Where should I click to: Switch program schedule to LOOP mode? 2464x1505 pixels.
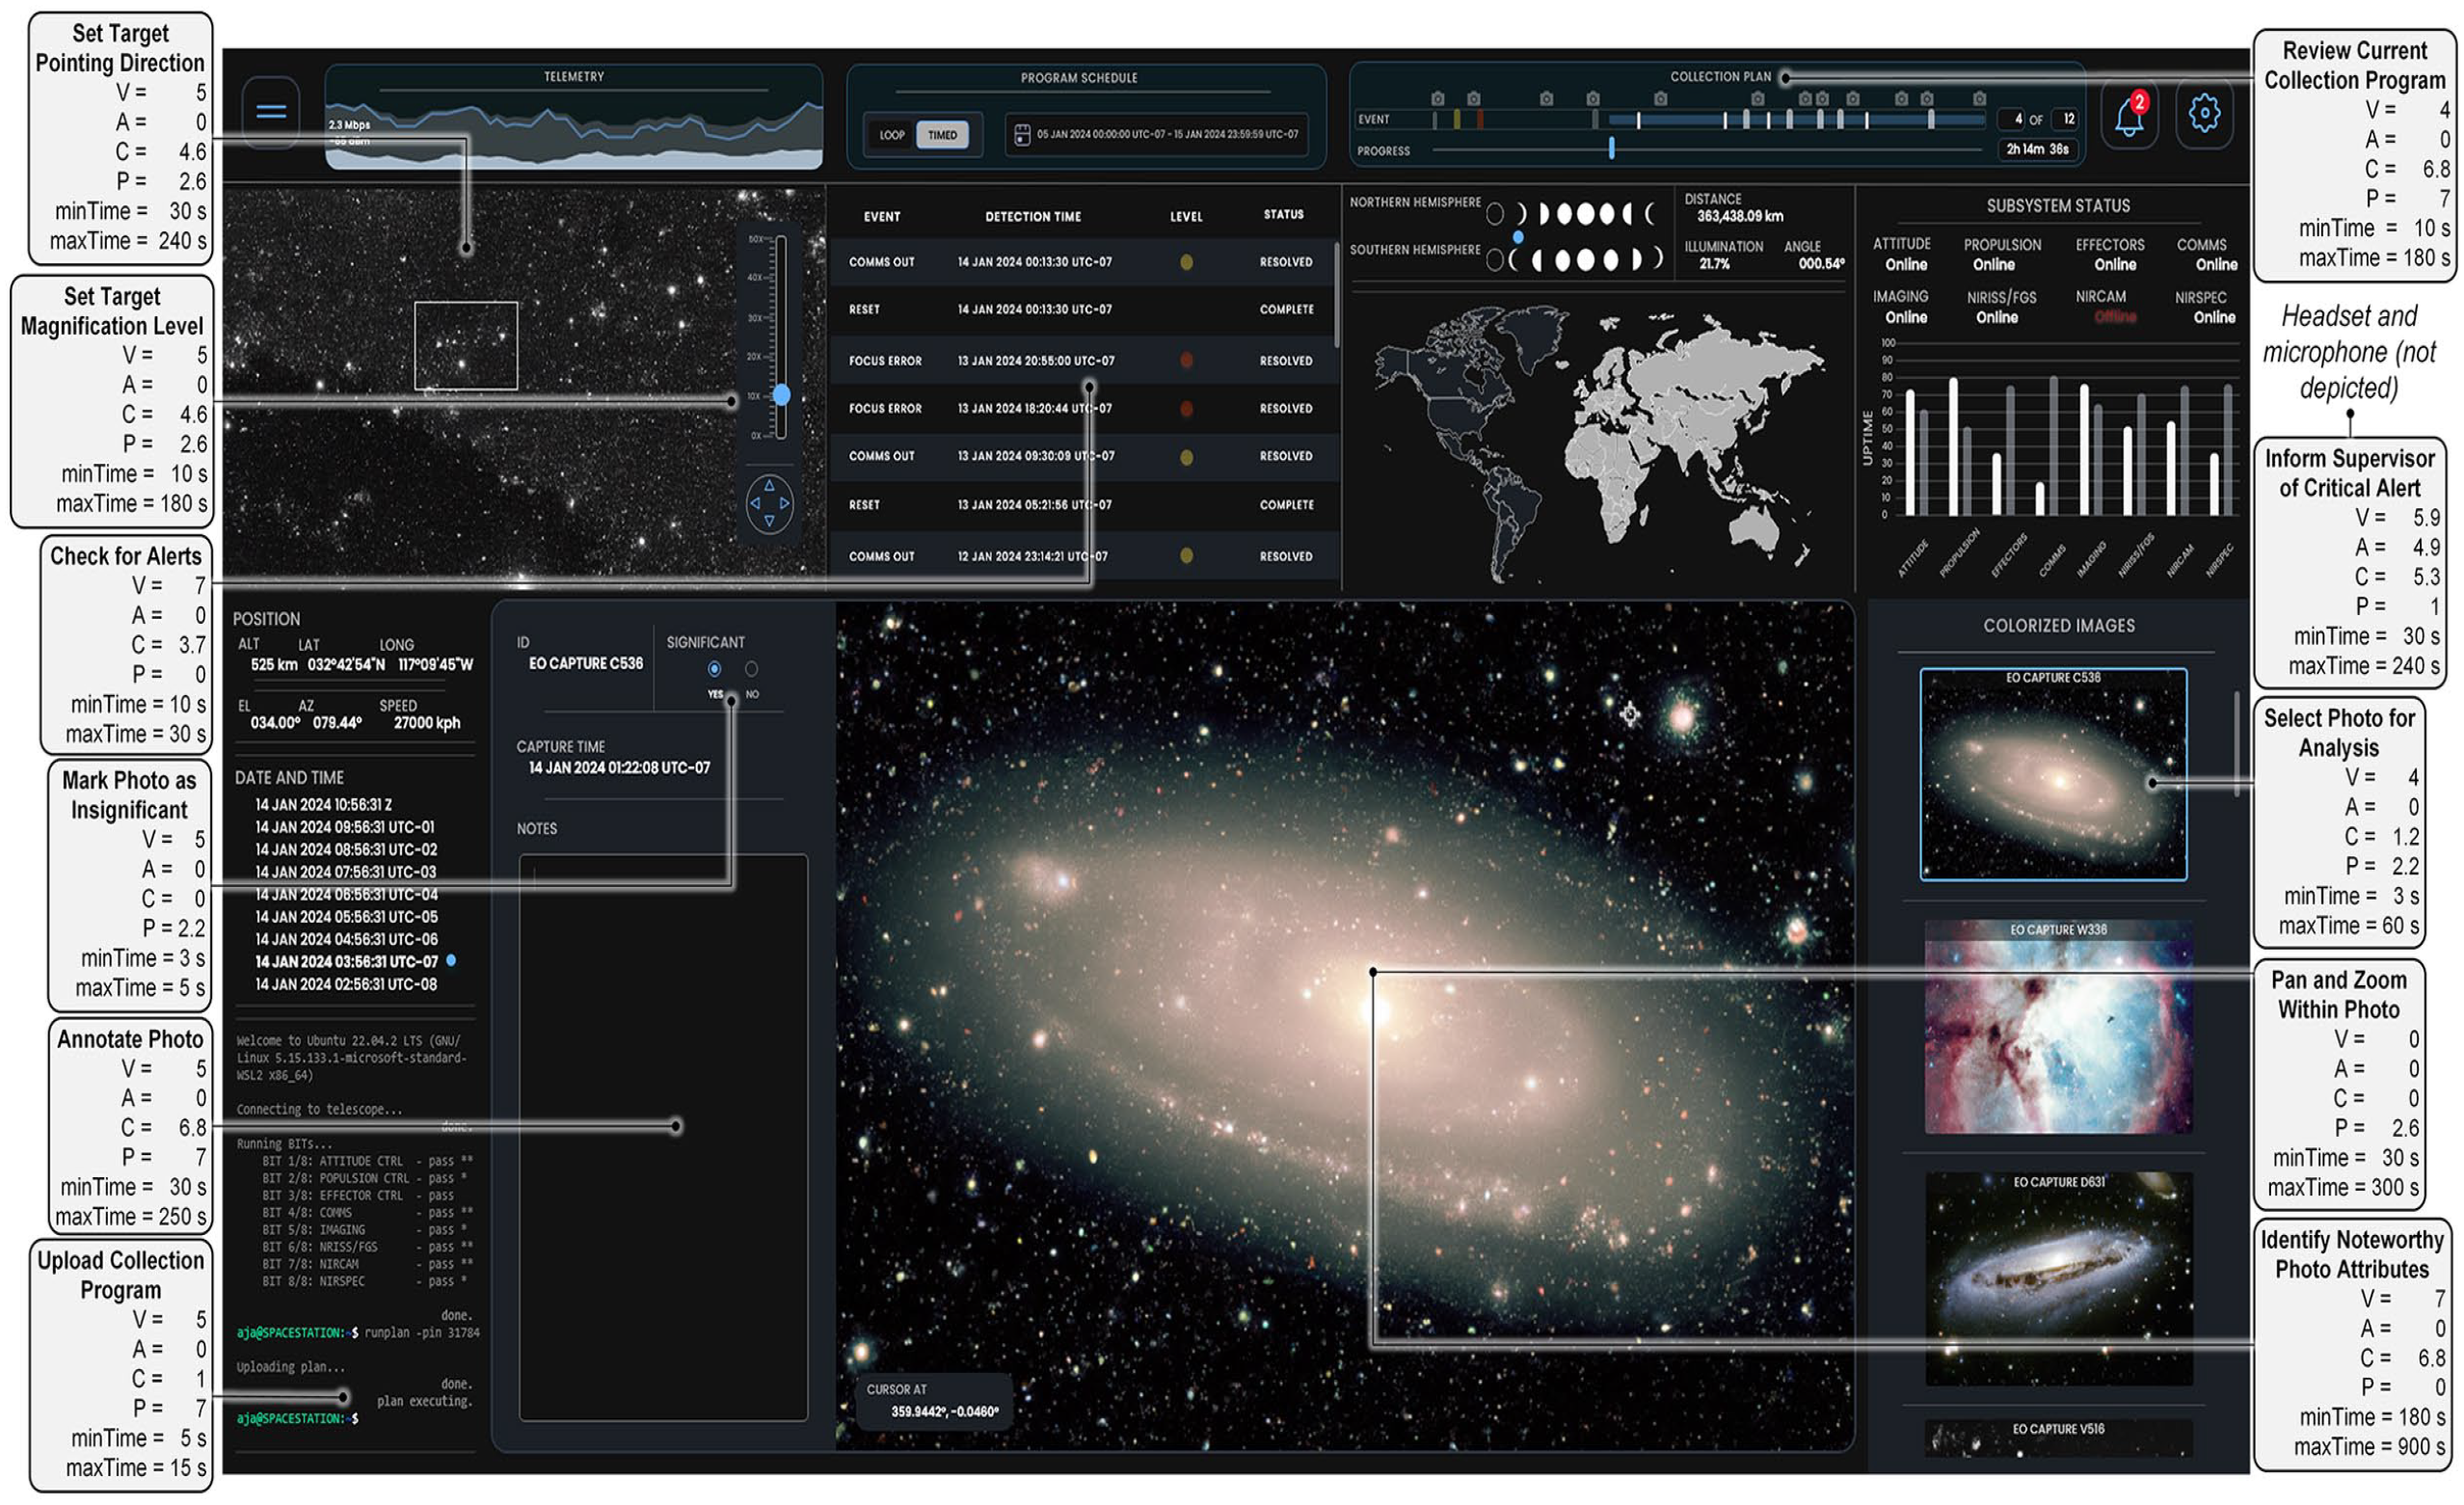point(892,135)
